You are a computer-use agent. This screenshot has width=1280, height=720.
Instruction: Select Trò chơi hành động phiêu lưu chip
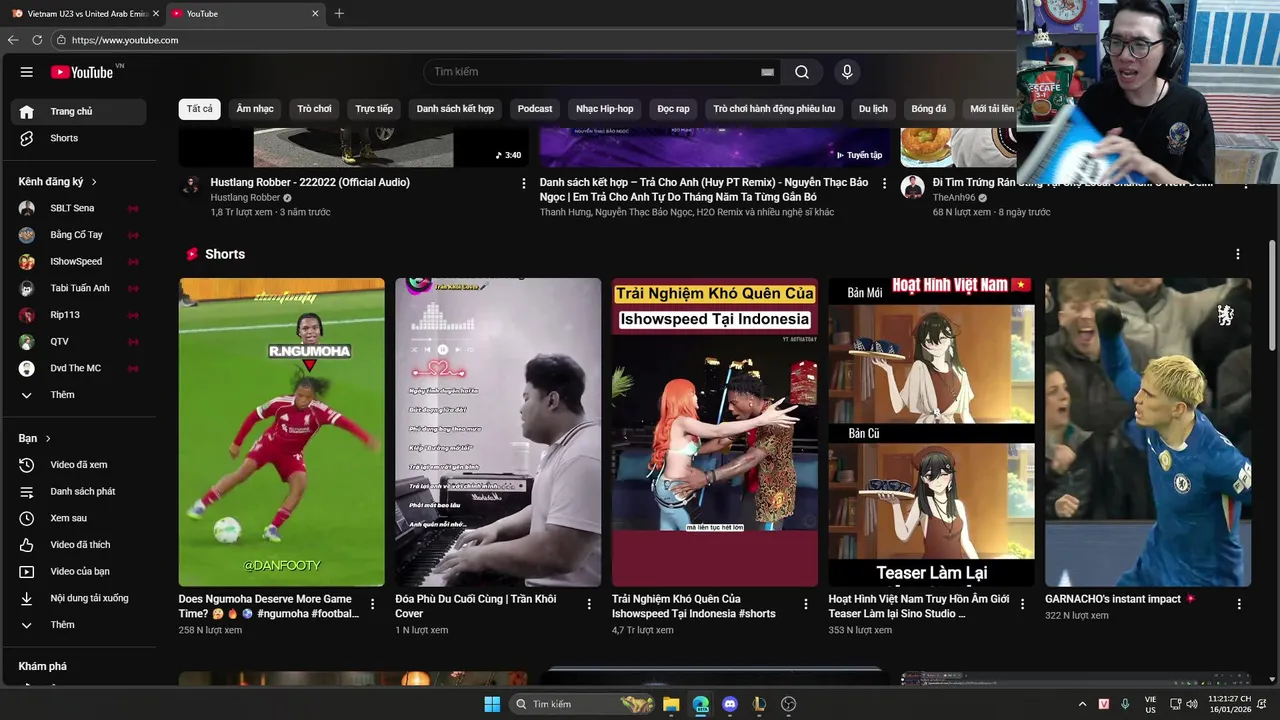pos(774,109)
